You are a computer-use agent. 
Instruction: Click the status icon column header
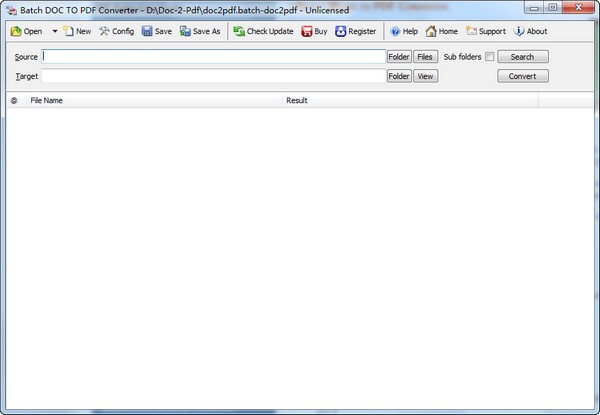point(14,100)
